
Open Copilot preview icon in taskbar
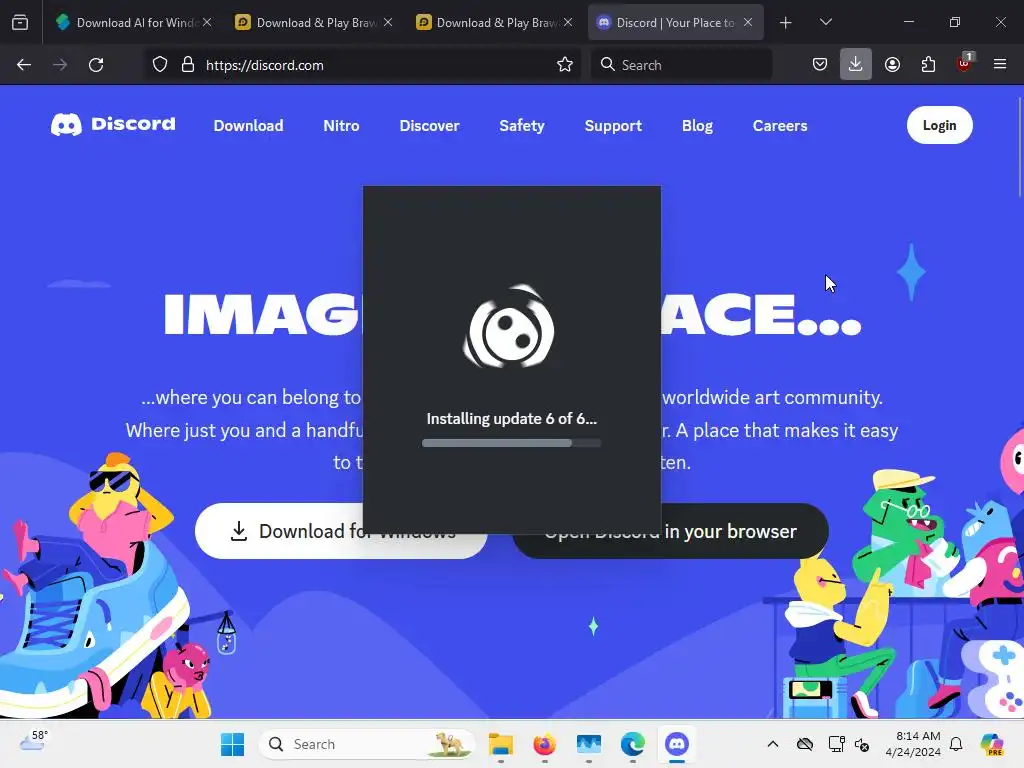click(992, 744)
